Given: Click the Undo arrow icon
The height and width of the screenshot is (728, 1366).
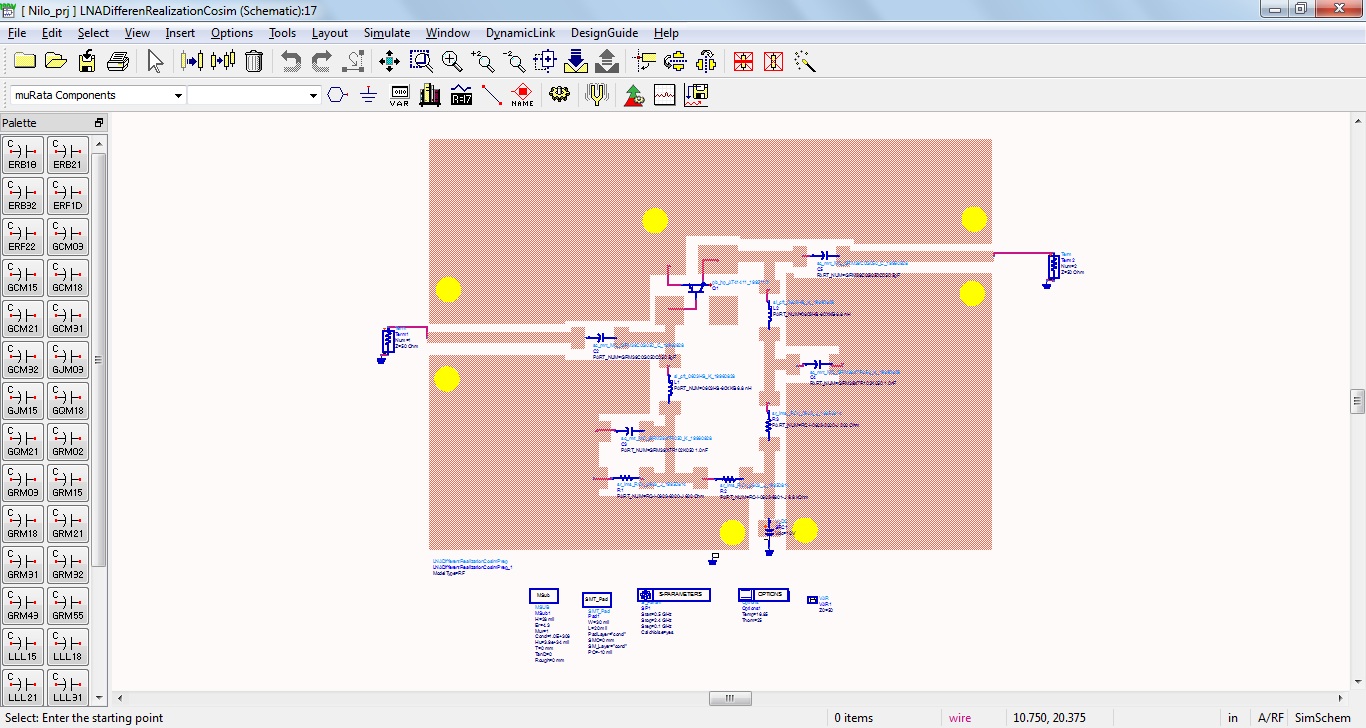Looking at the screenshot, I should point(290,61).
